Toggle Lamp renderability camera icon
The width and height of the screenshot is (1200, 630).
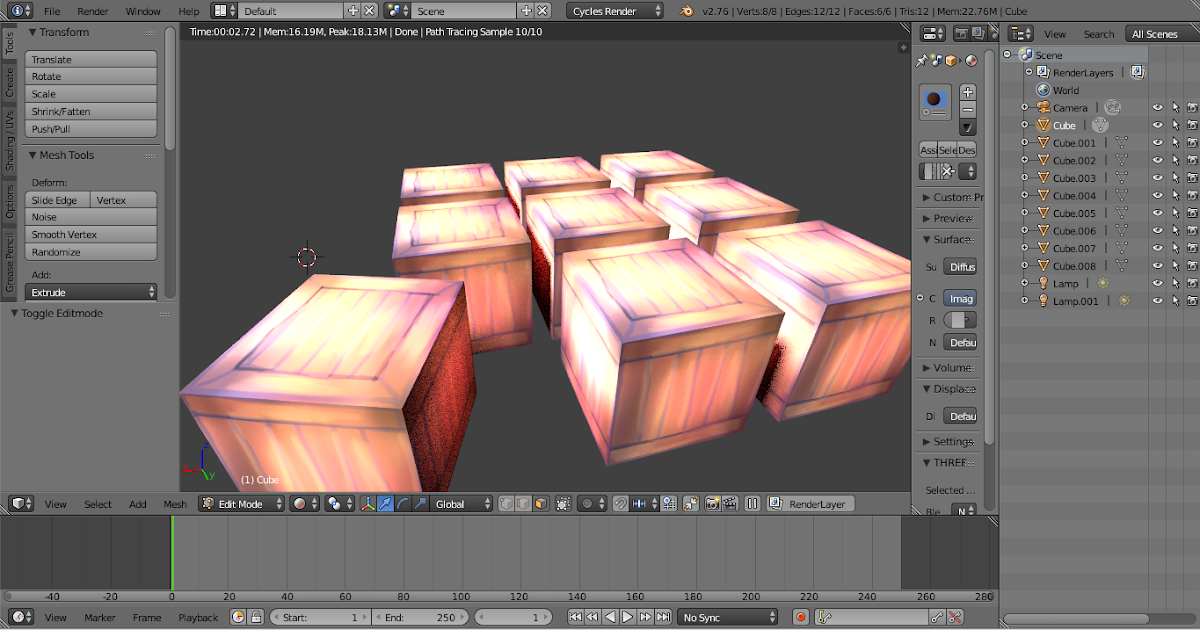click(1192, 284)
